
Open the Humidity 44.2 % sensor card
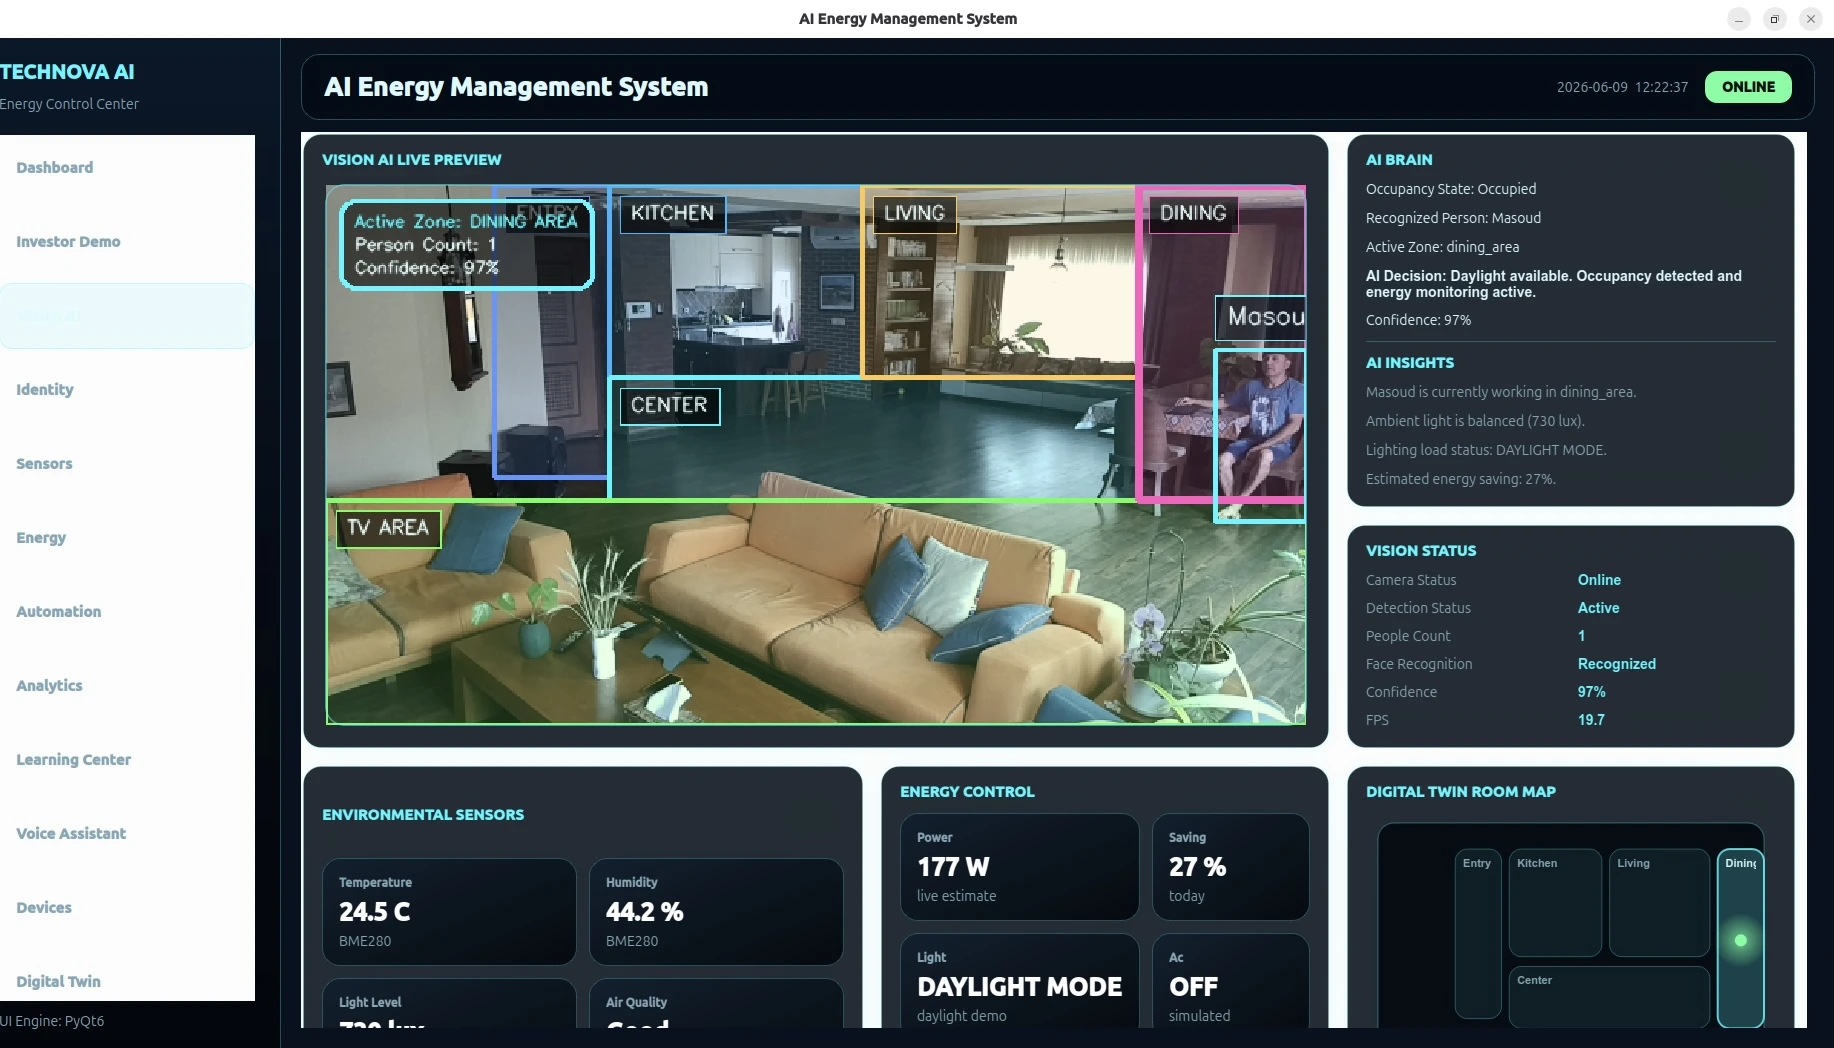(x=716, y=912)
